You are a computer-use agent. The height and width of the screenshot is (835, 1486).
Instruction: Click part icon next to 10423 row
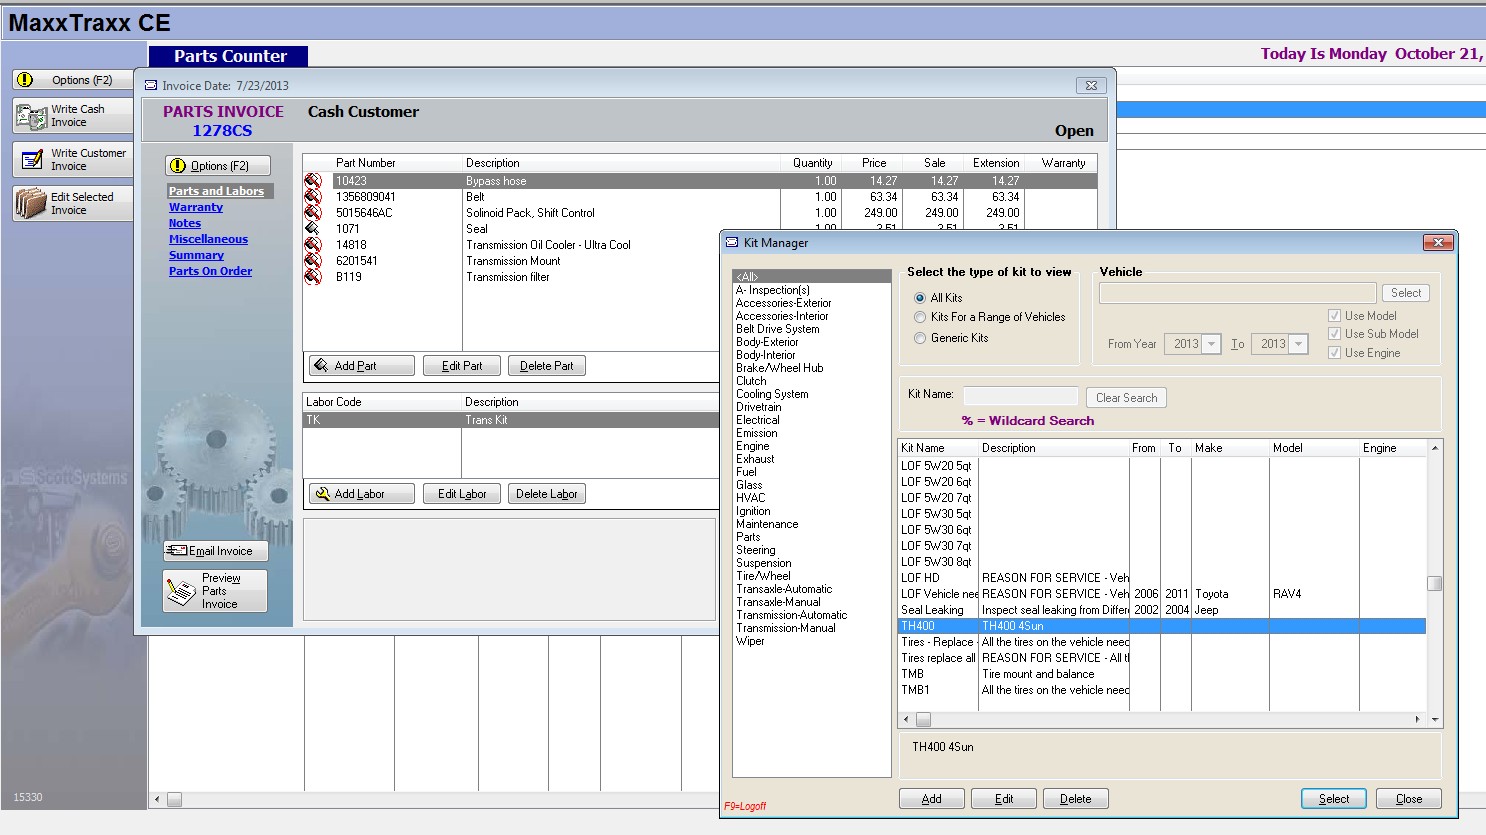pos(313,181)
